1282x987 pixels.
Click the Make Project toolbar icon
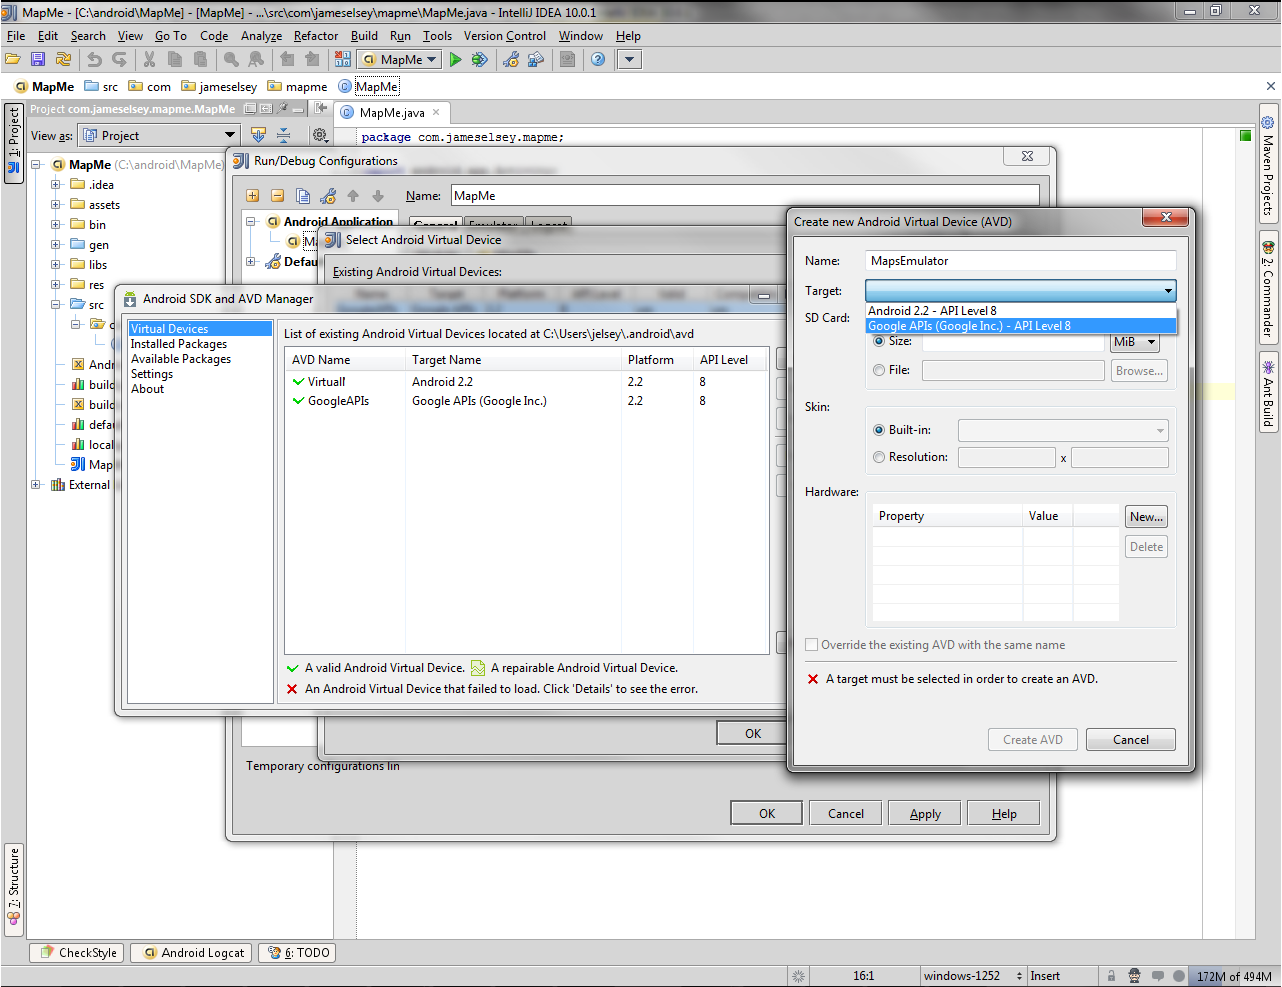point(343,60)
